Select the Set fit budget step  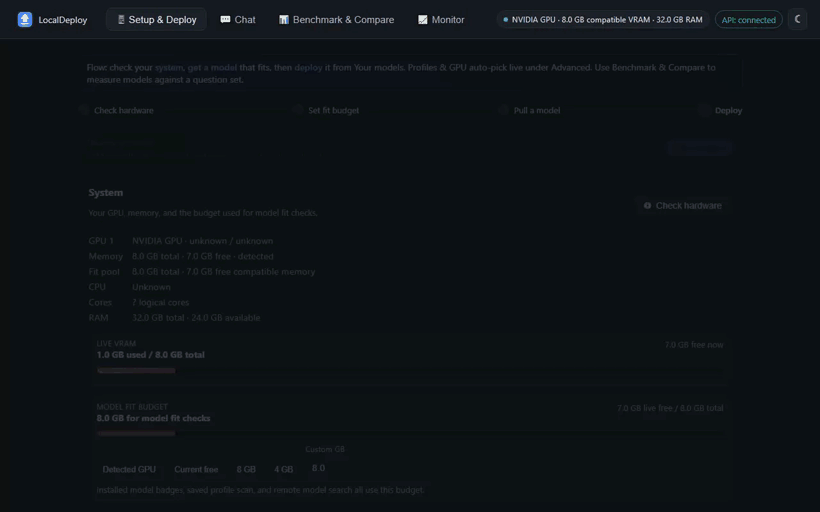click(x=327, y=110)
